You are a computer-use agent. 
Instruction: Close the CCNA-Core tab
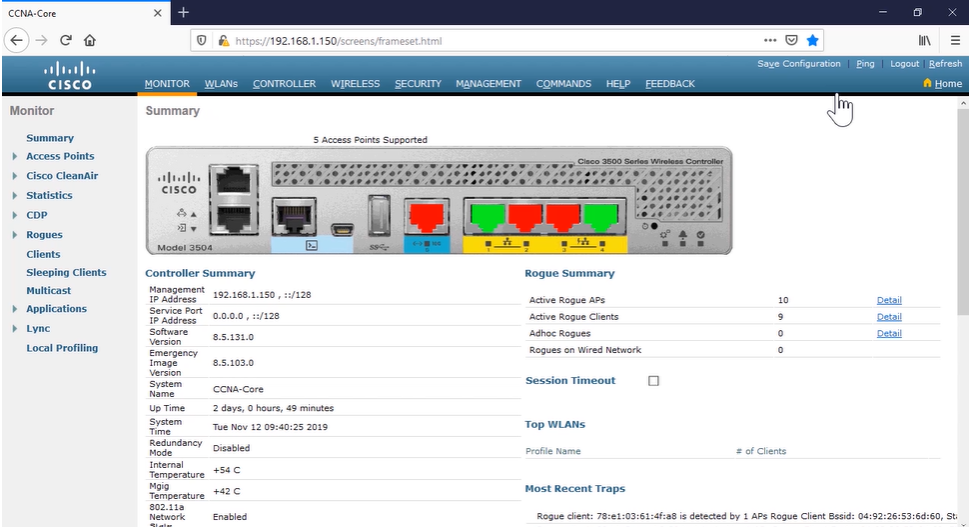pyautogui.click(x=158, y=13)
